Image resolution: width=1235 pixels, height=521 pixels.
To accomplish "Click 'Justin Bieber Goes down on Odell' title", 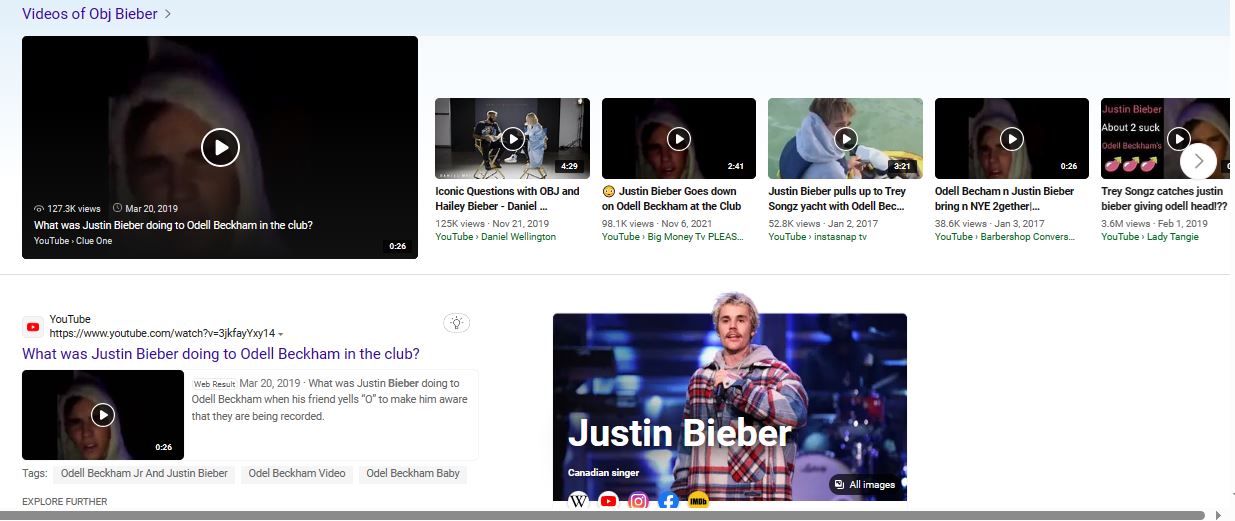I will coord(674,198).
